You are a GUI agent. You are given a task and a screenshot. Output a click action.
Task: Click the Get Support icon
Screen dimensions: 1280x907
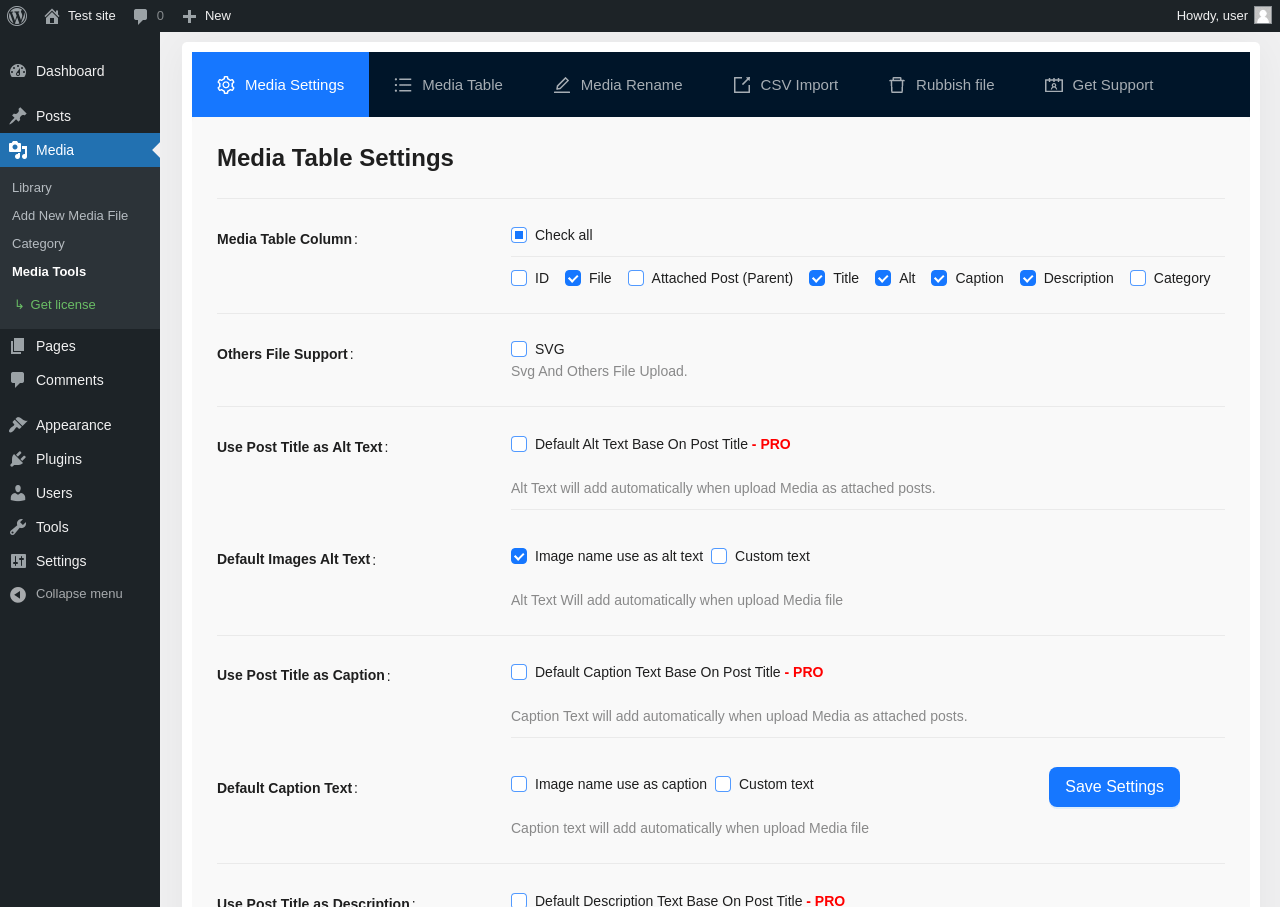pyautogui.click(x=1054, y=85)
